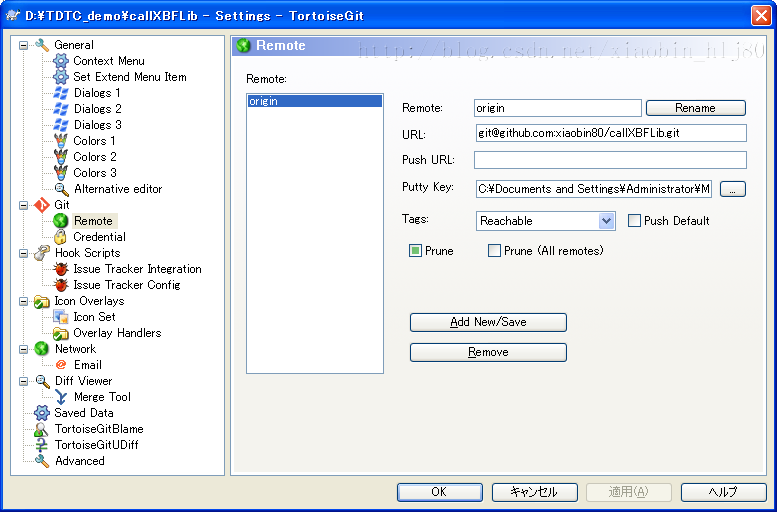Click the Rename button
777x512 pixels.
point(696,108)
